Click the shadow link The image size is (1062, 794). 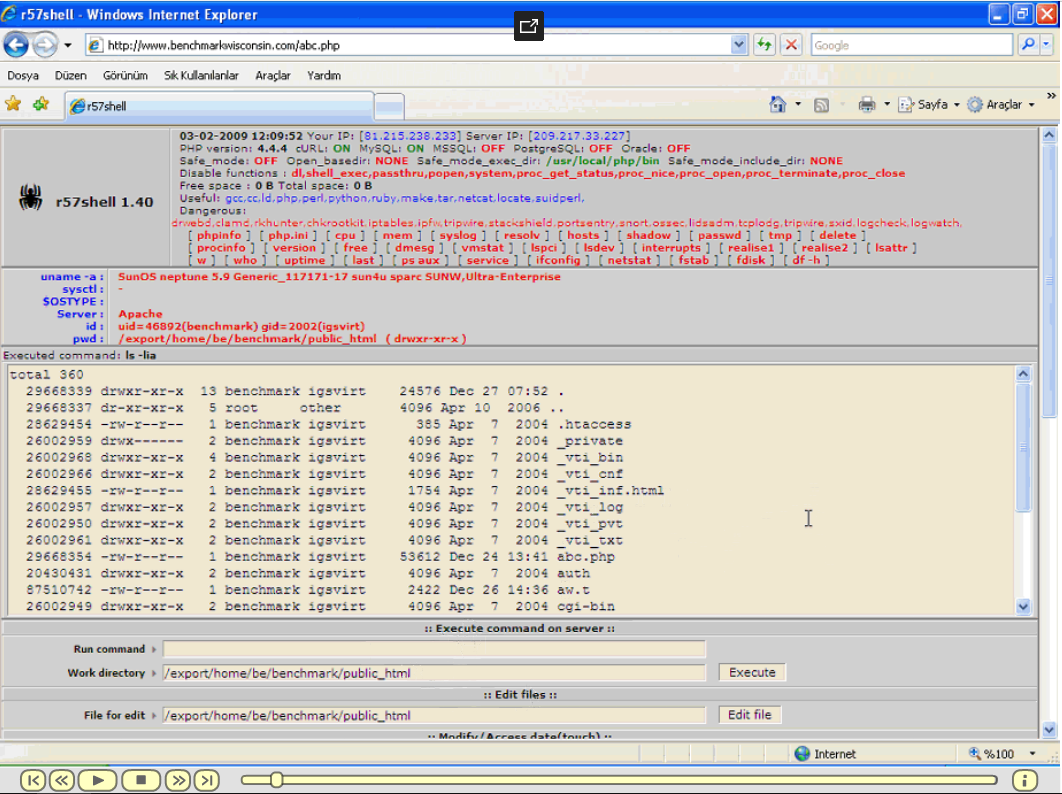648,236
